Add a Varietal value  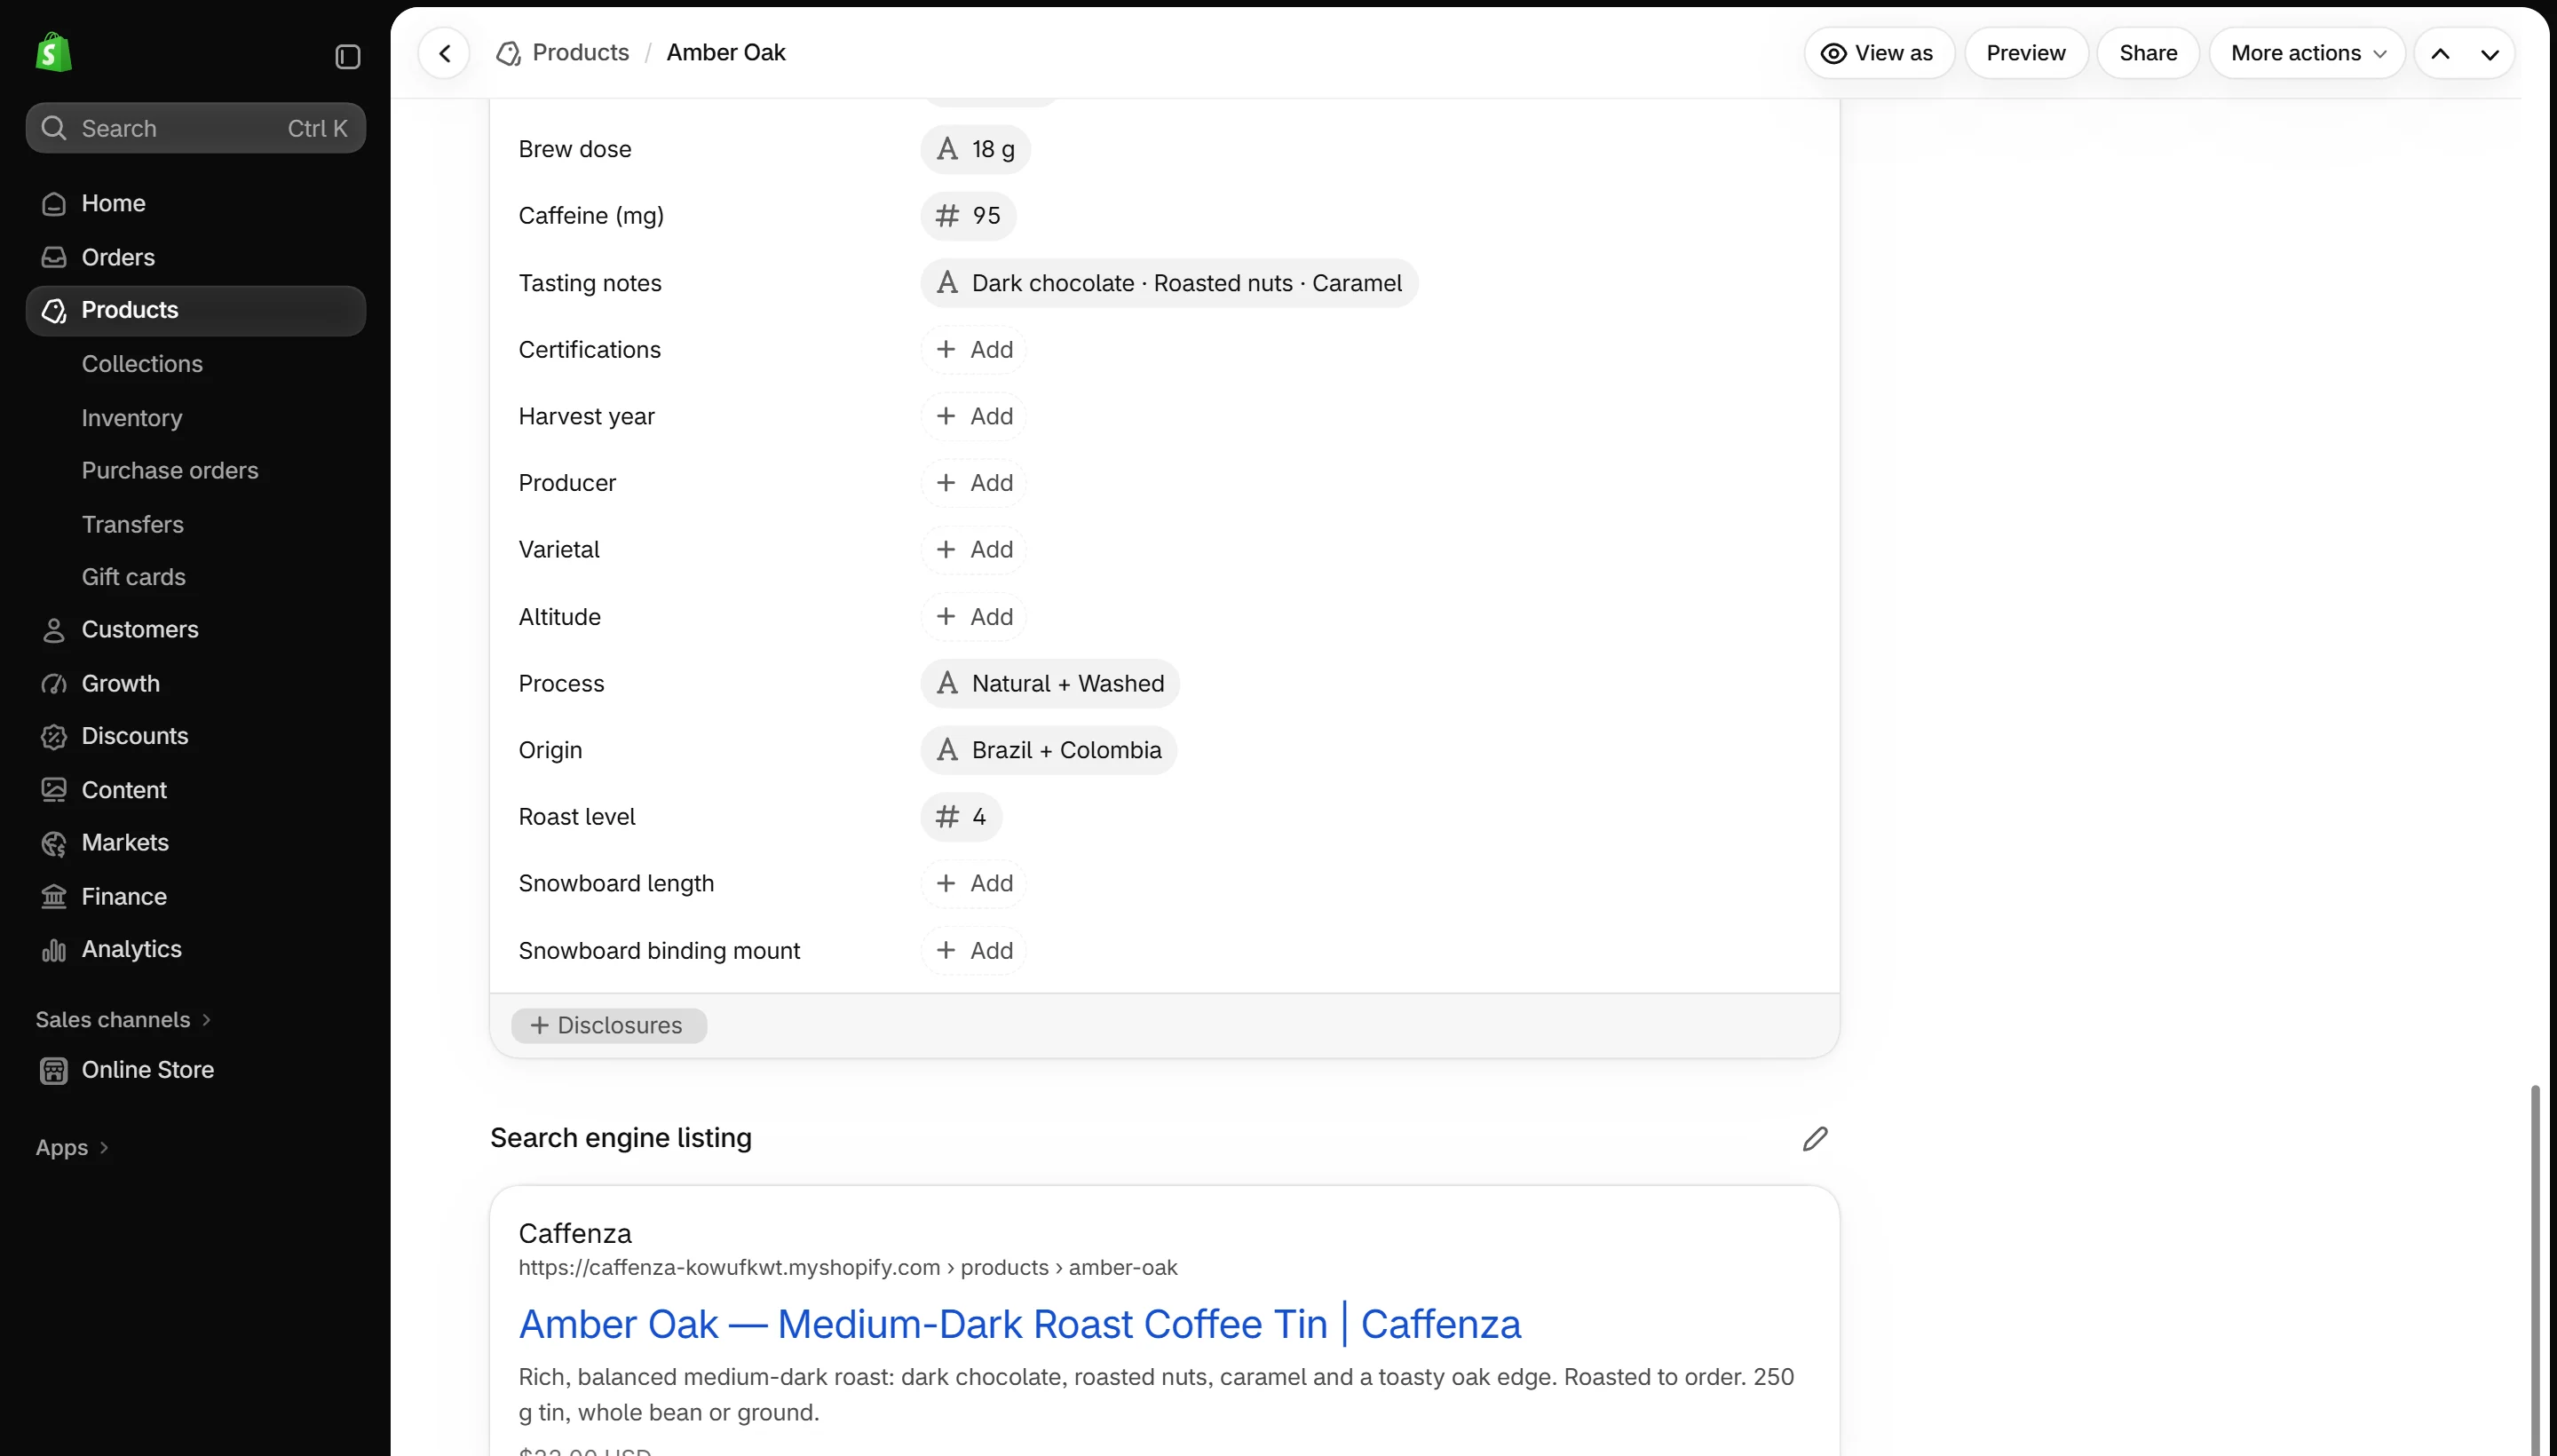[974, 550]
